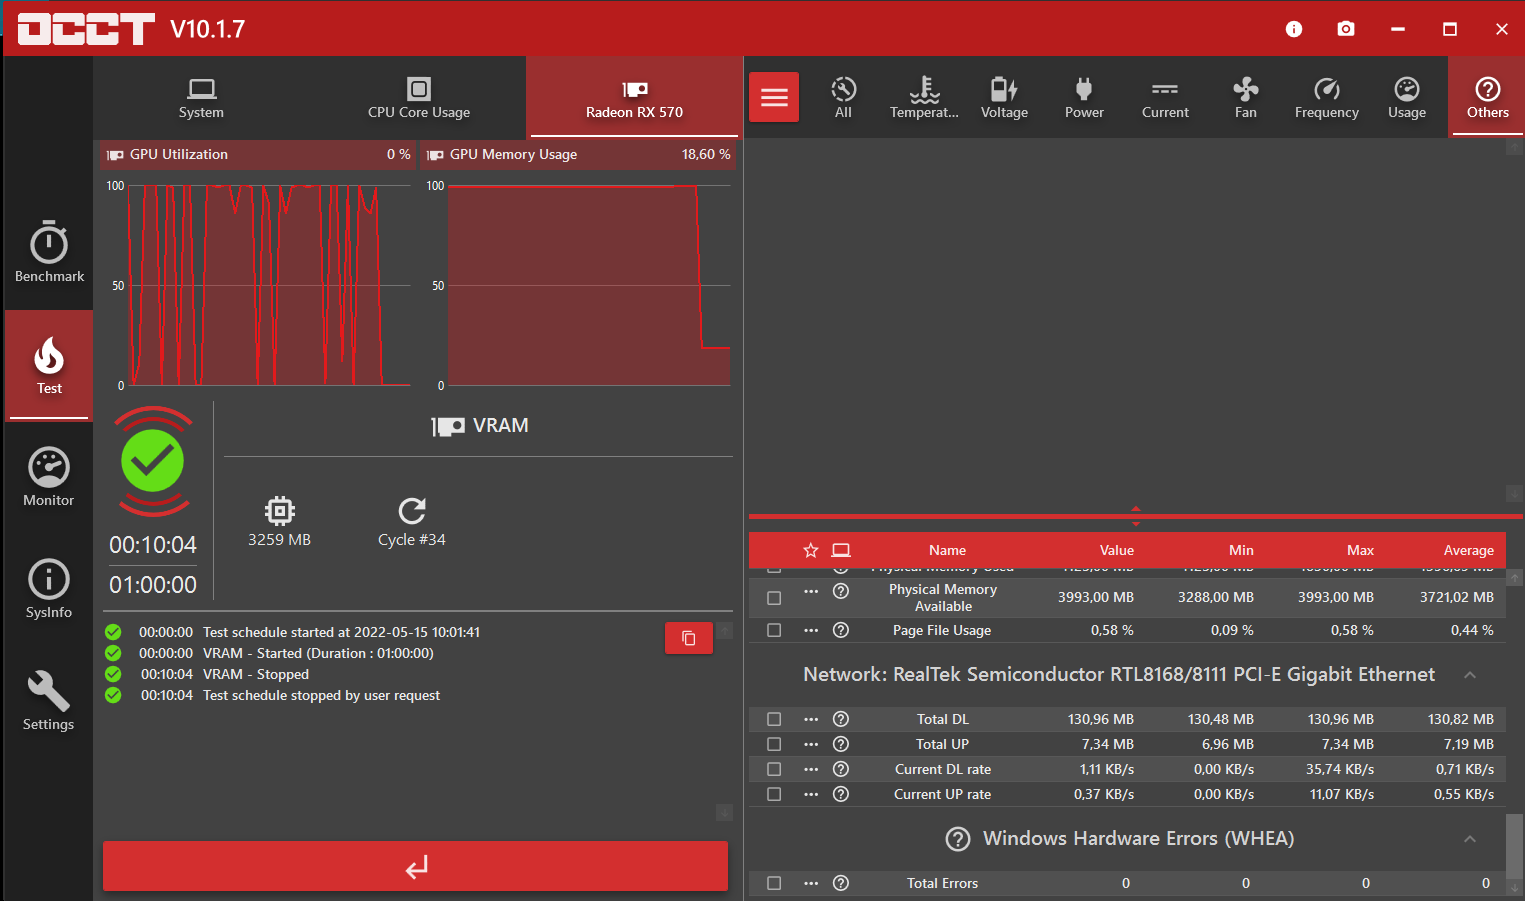Click the green checkmark test status indicator

[x=153, y=461]
